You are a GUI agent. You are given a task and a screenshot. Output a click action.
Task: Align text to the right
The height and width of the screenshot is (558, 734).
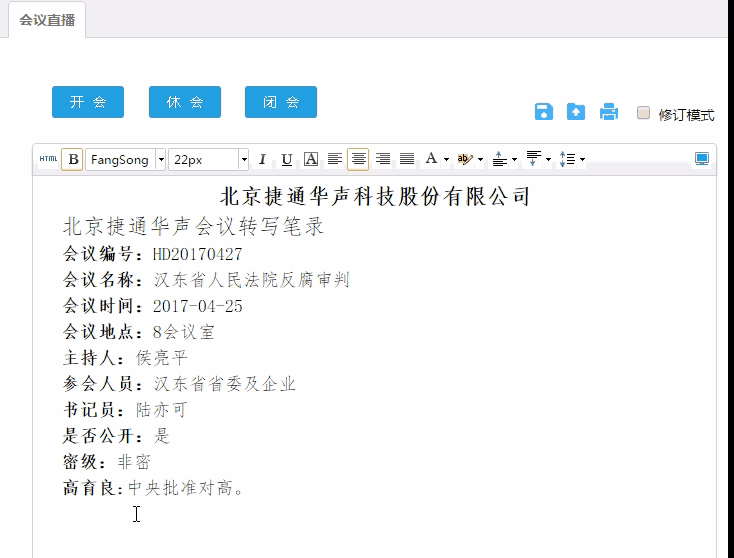coord(383,159)
